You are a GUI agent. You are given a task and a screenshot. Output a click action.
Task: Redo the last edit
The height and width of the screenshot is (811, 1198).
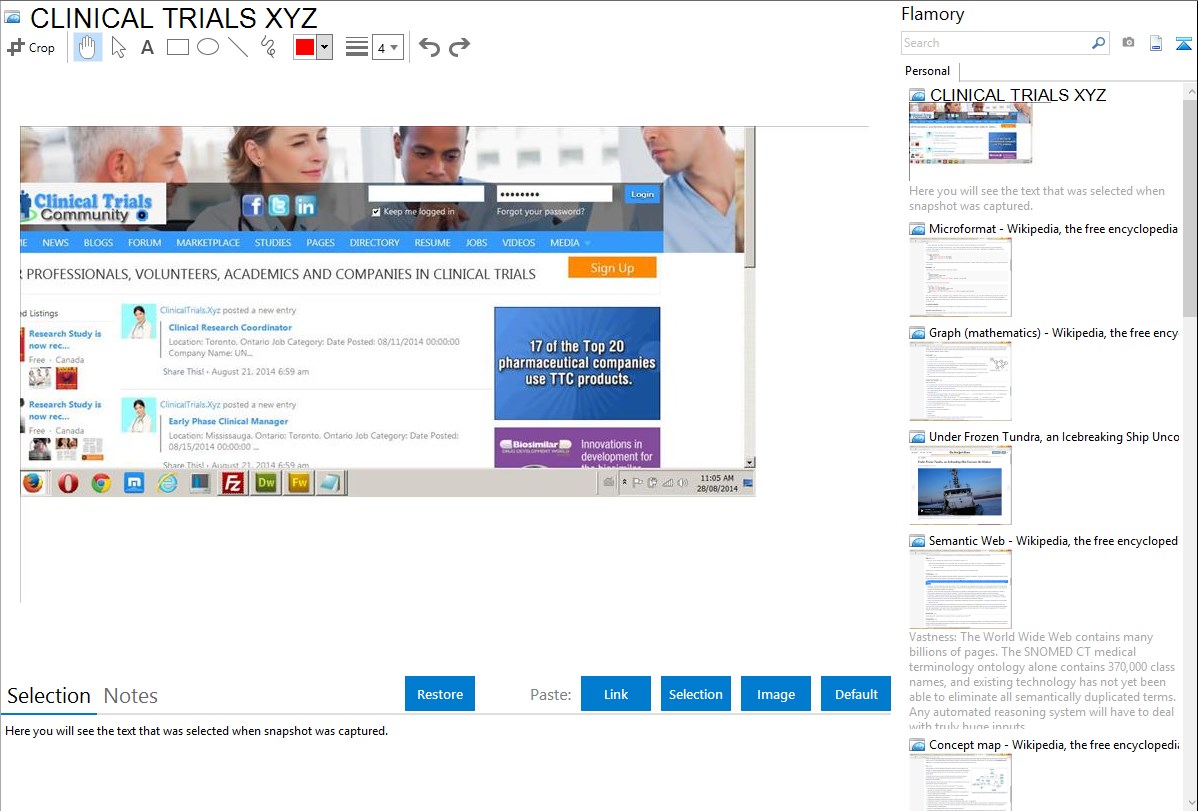coord(459,47)
